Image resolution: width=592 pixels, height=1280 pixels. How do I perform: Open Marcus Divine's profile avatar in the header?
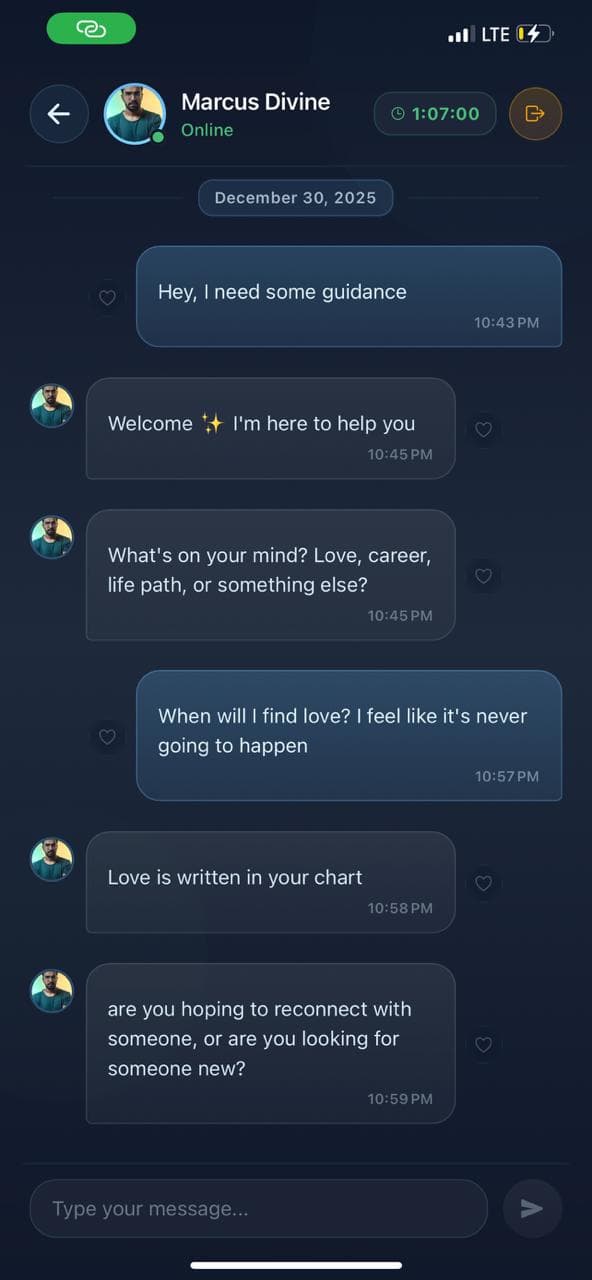[135, 113]
